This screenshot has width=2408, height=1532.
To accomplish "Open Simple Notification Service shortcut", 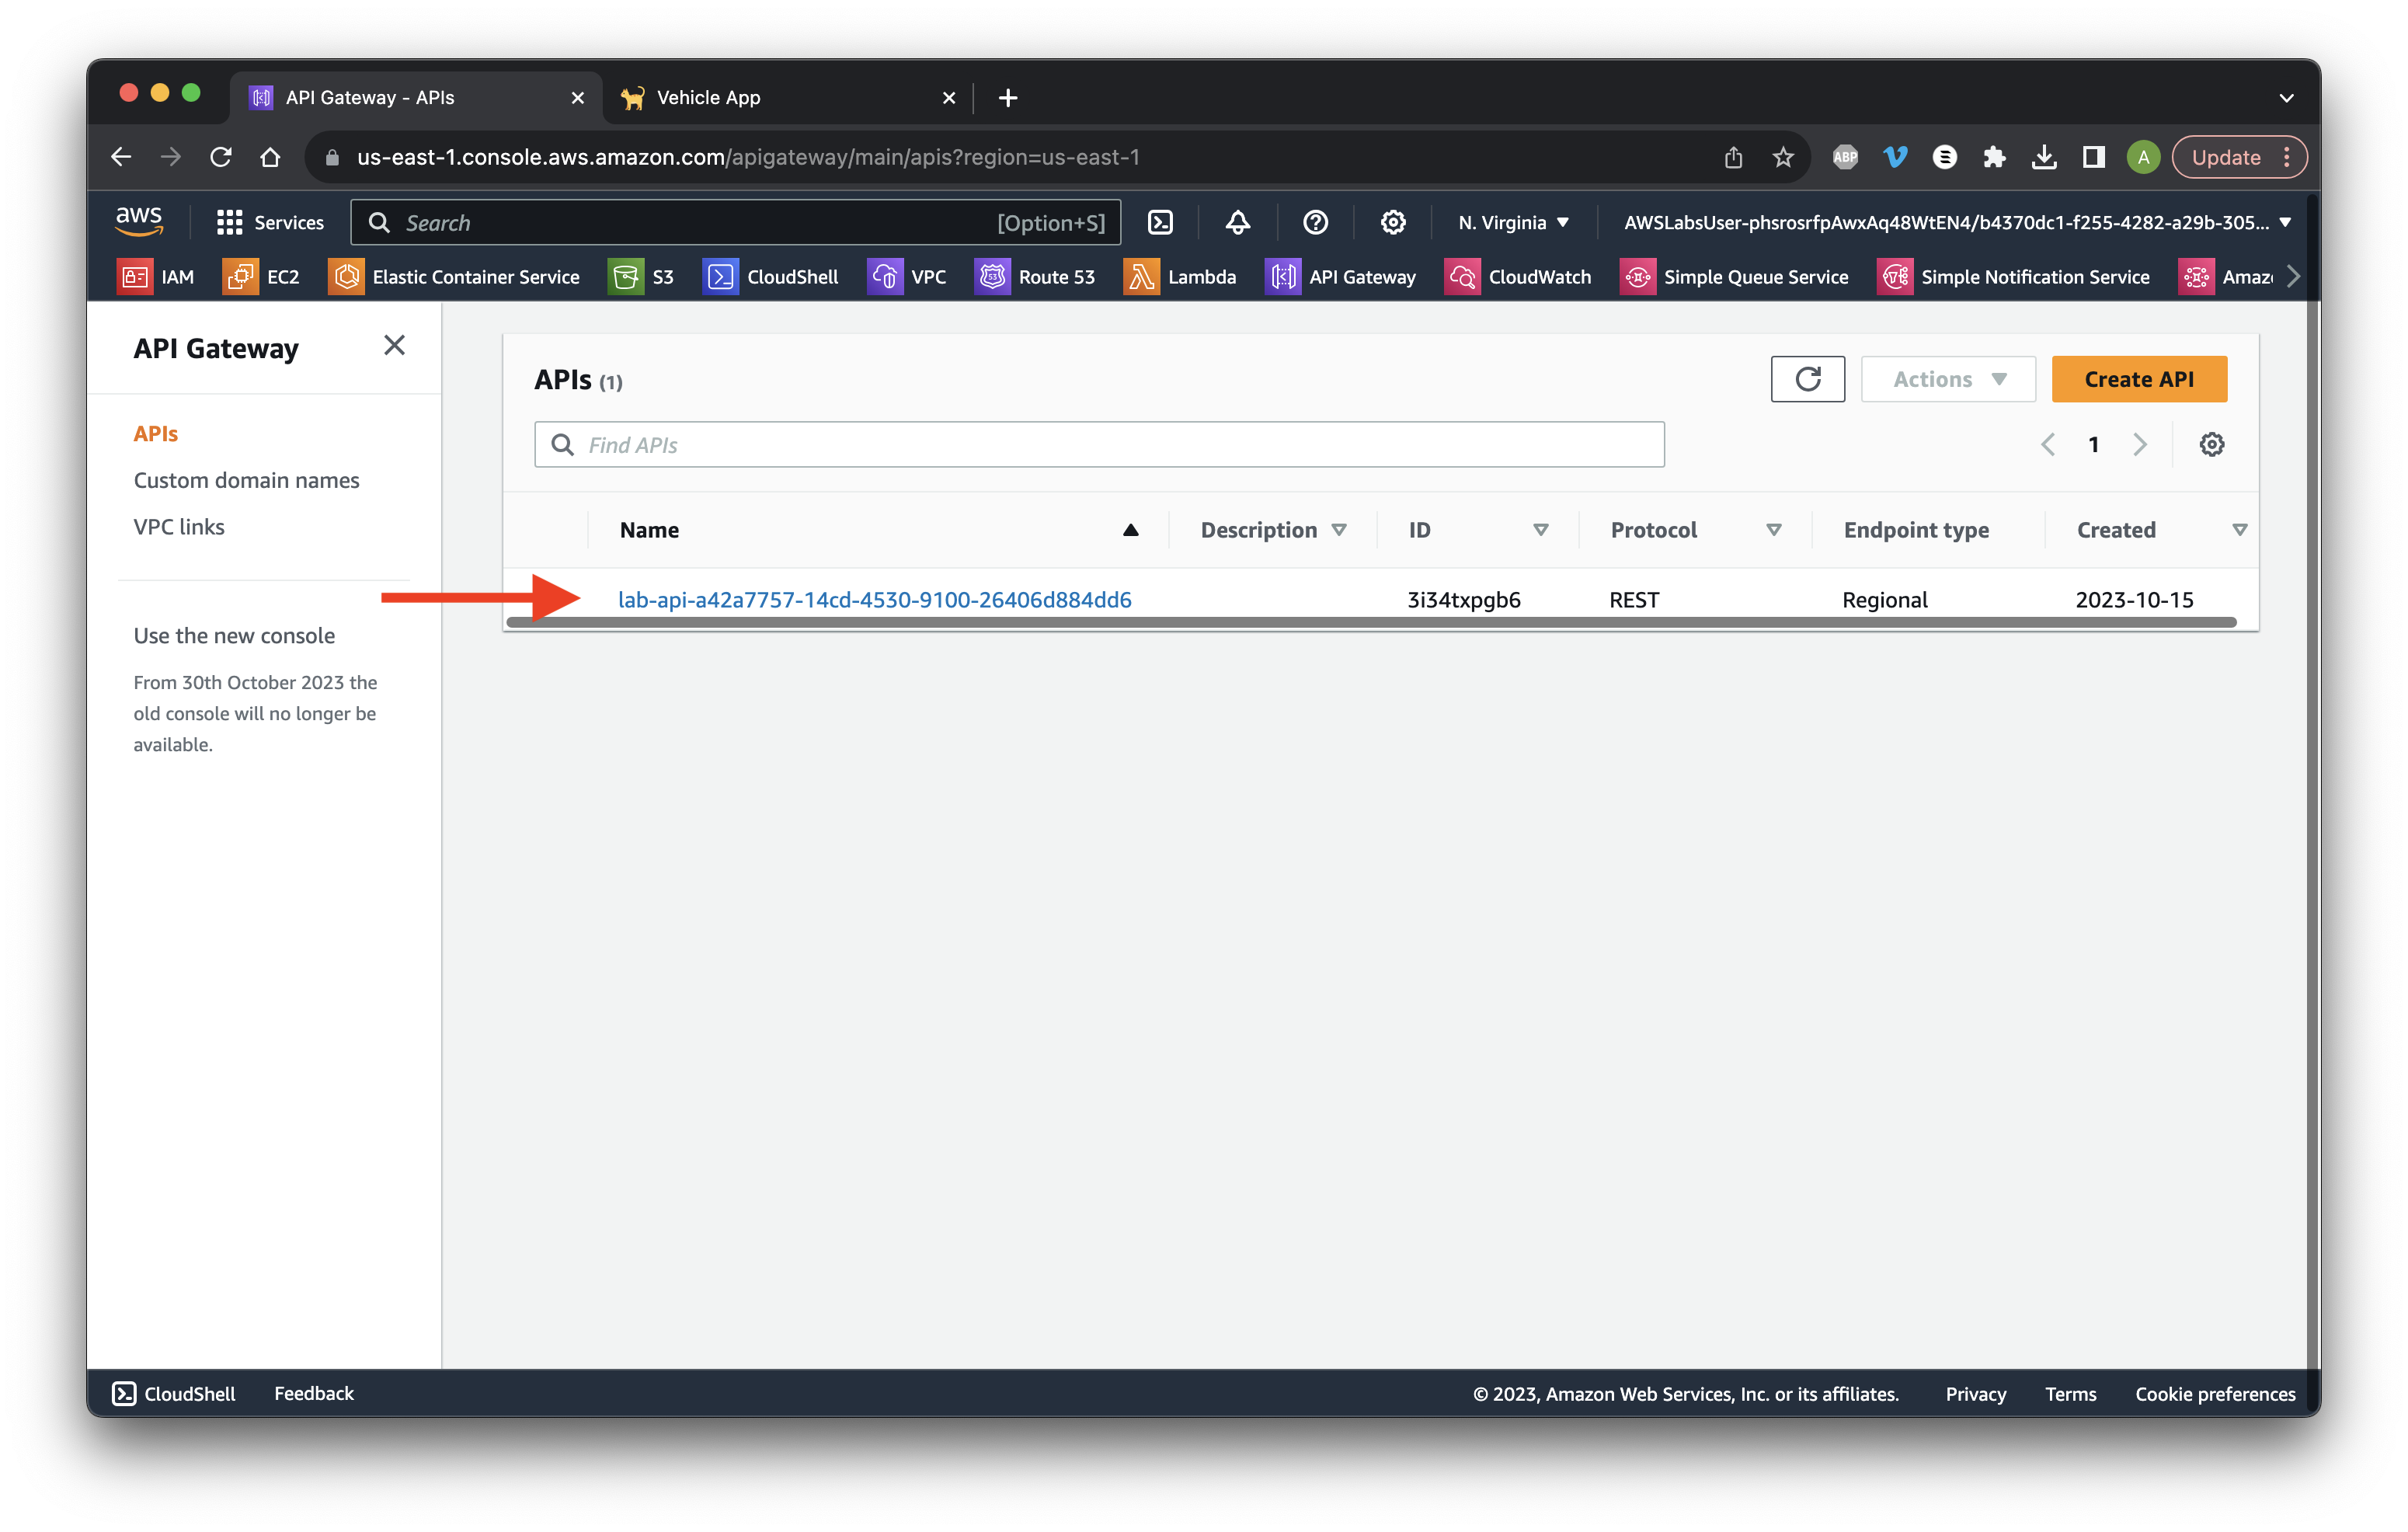I will pyautogui.click(x=2014, y=277).
